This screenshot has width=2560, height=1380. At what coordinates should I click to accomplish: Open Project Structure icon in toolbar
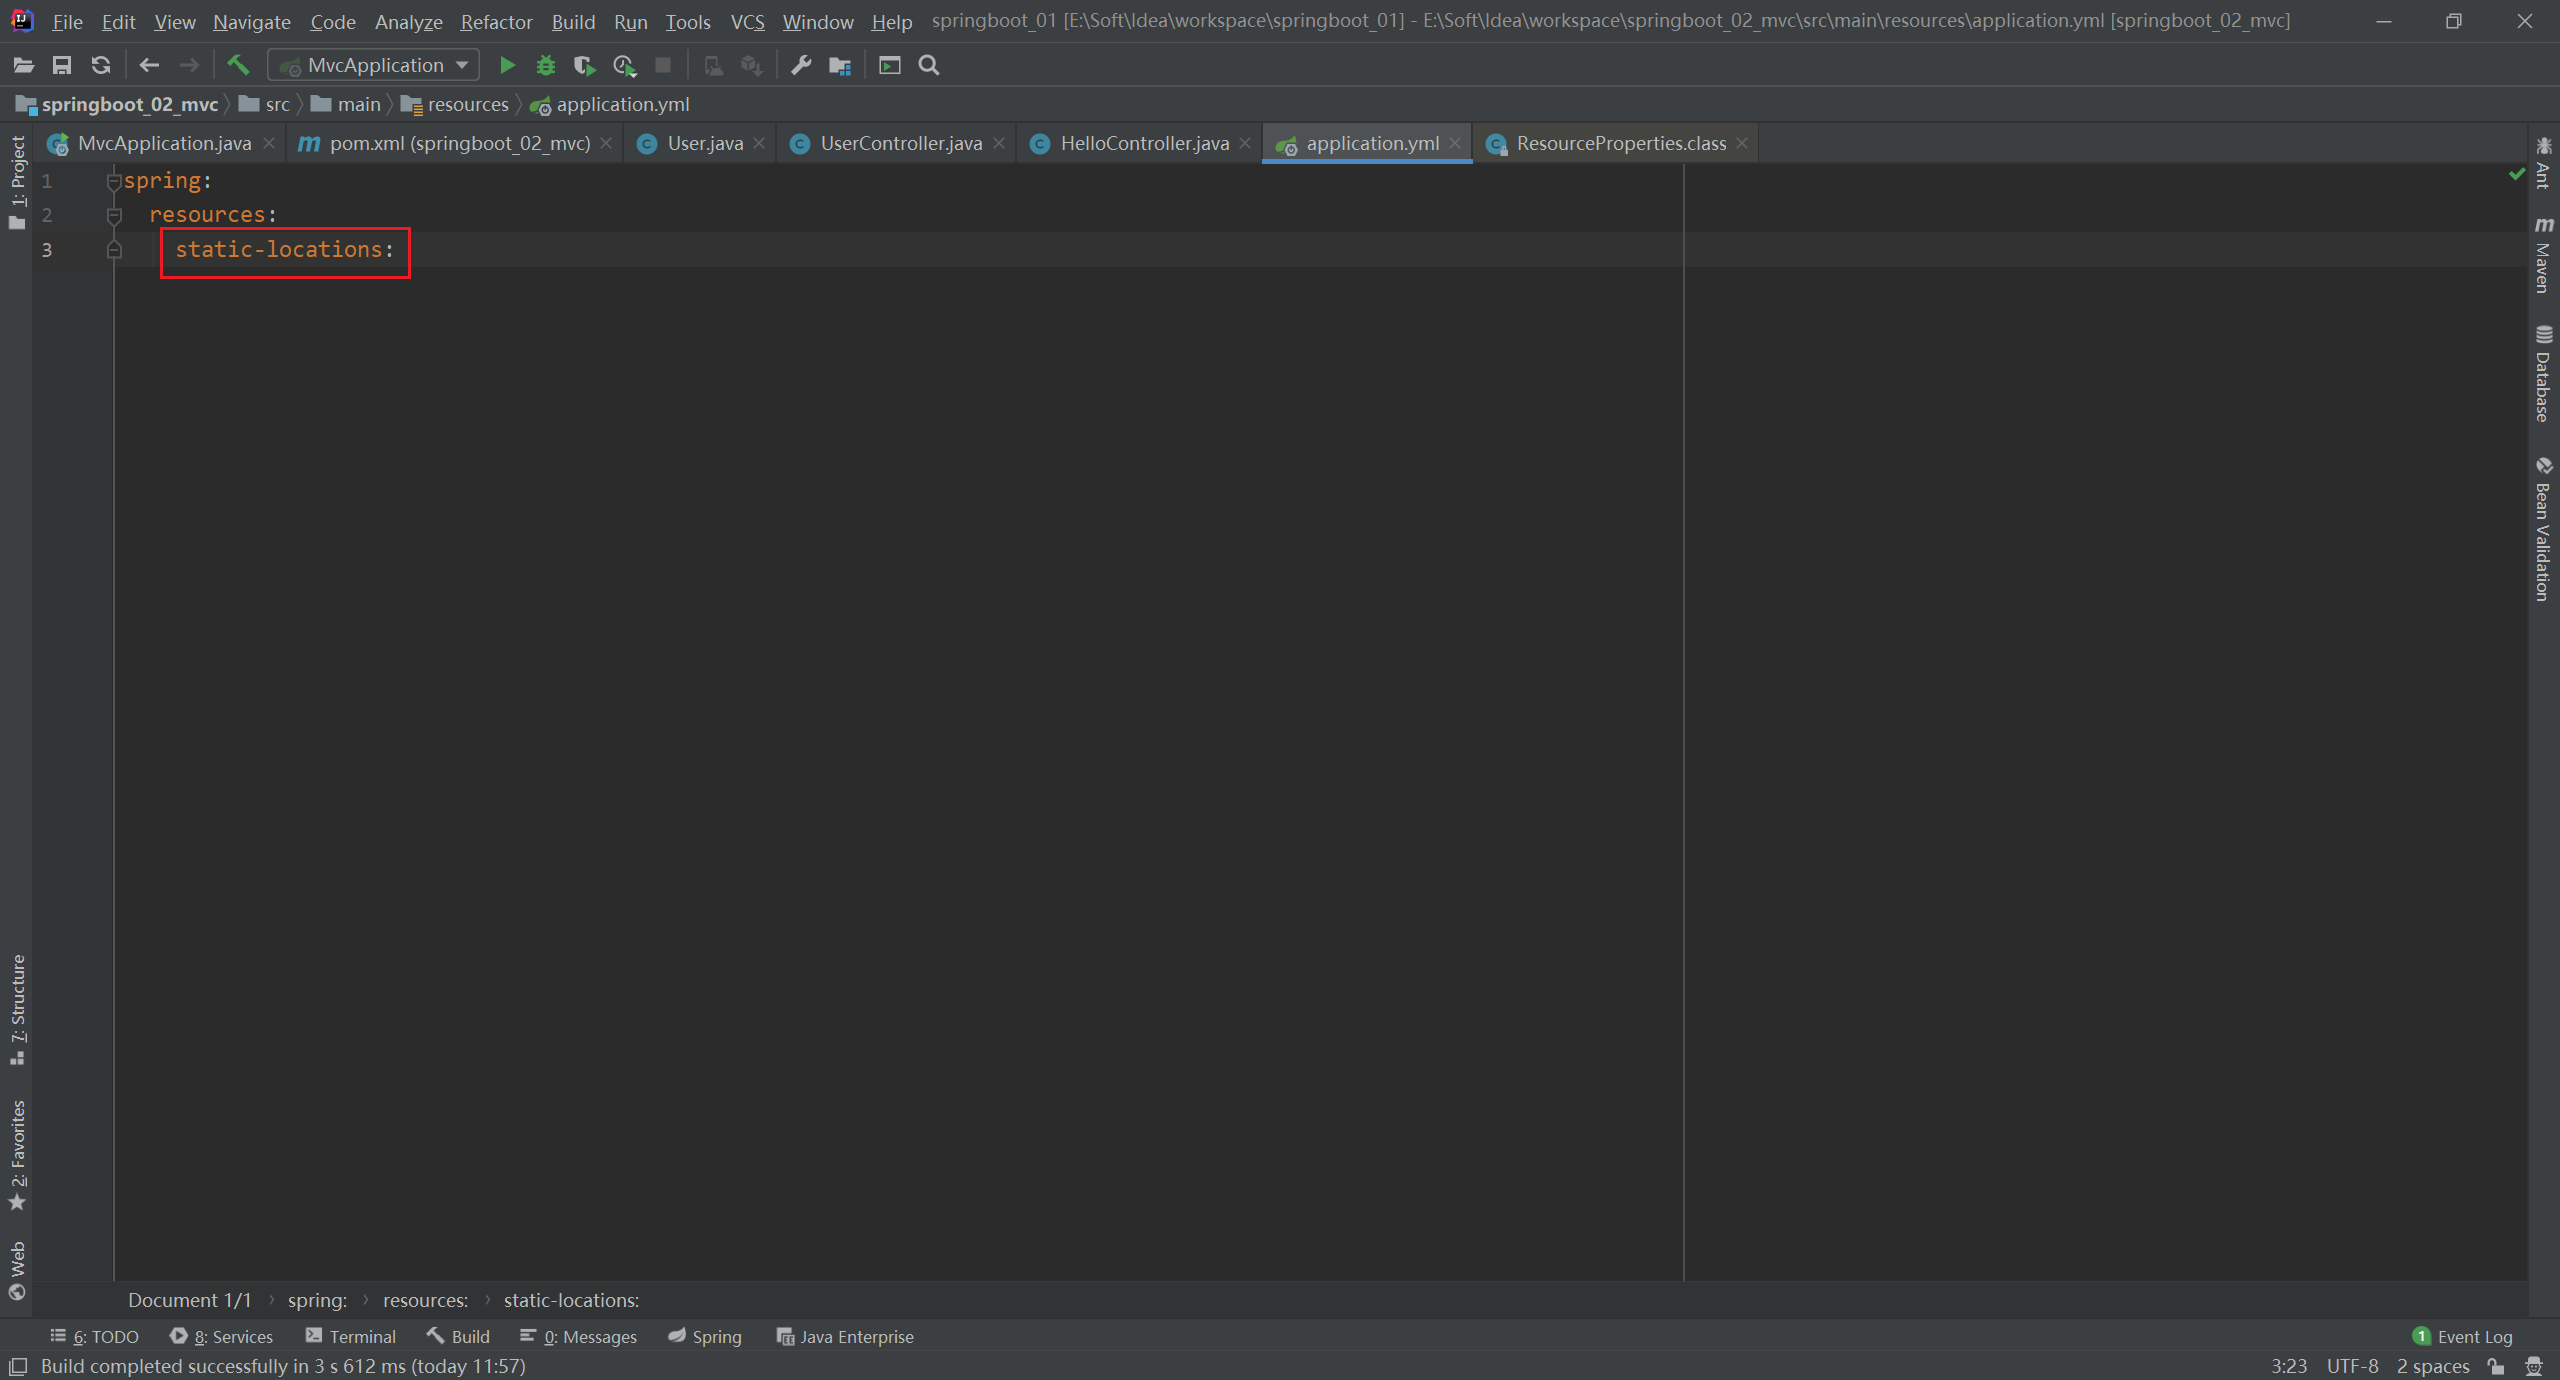[x=840, y=66]
